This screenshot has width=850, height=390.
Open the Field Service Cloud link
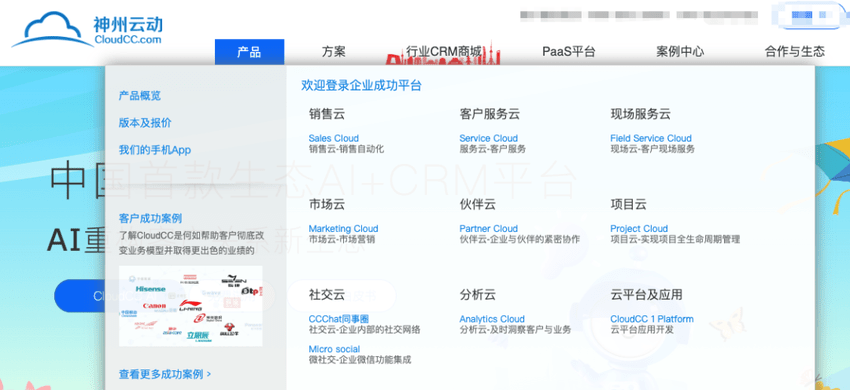pos(651,138)
